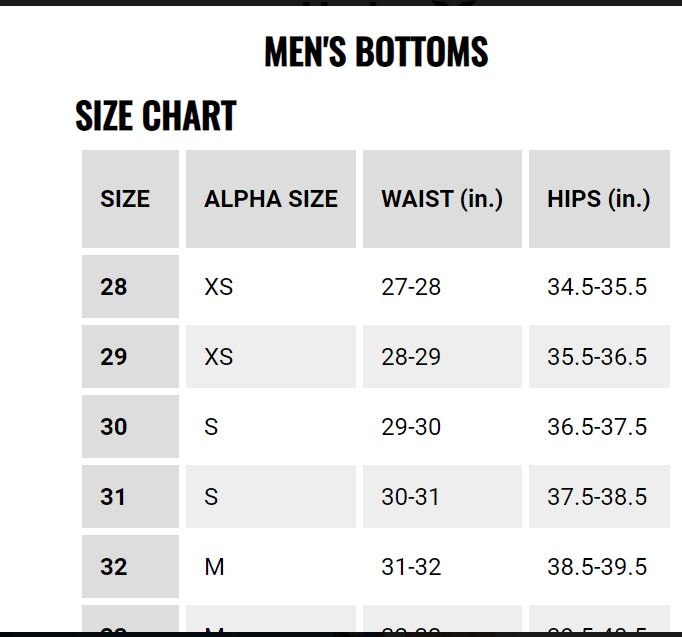Click the MEN'S BOTTOMS heading
Image resolution: width=682 pixels, height=637 pixels.
pos(376,53)
